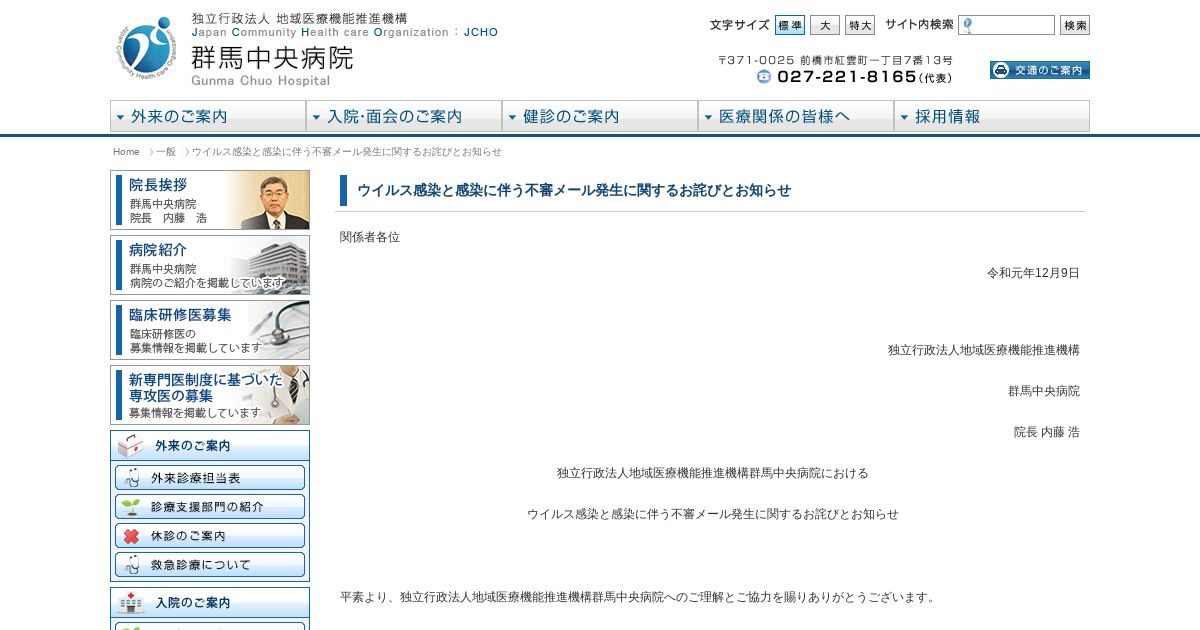Viewport: 1200px width, 630px height.
Task: Select 標準 text size
Action: pos(789,25)
